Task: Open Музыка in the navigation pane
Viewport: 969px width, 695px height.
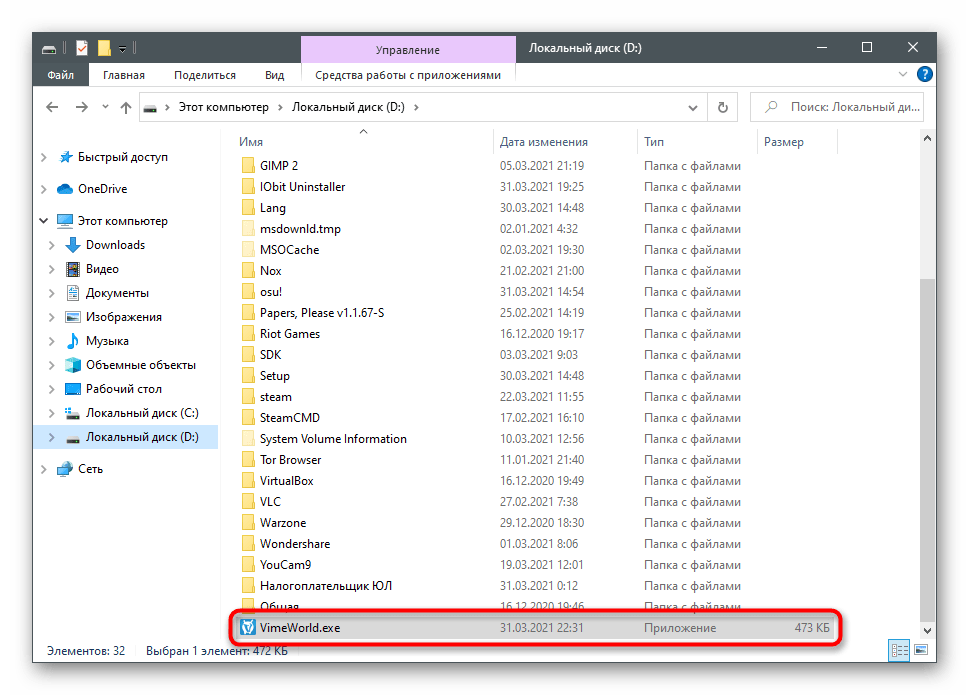Action: coord(107,341)
